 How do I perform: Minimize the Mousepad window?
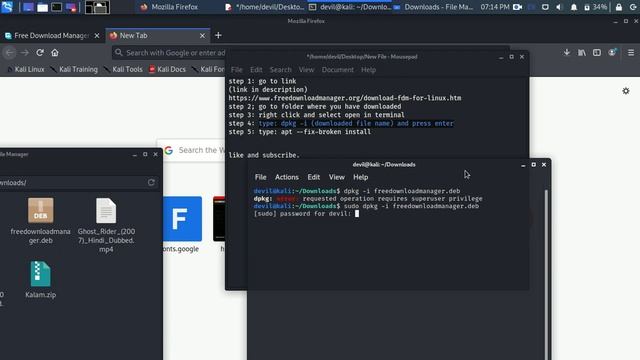[x=501, y=57]
